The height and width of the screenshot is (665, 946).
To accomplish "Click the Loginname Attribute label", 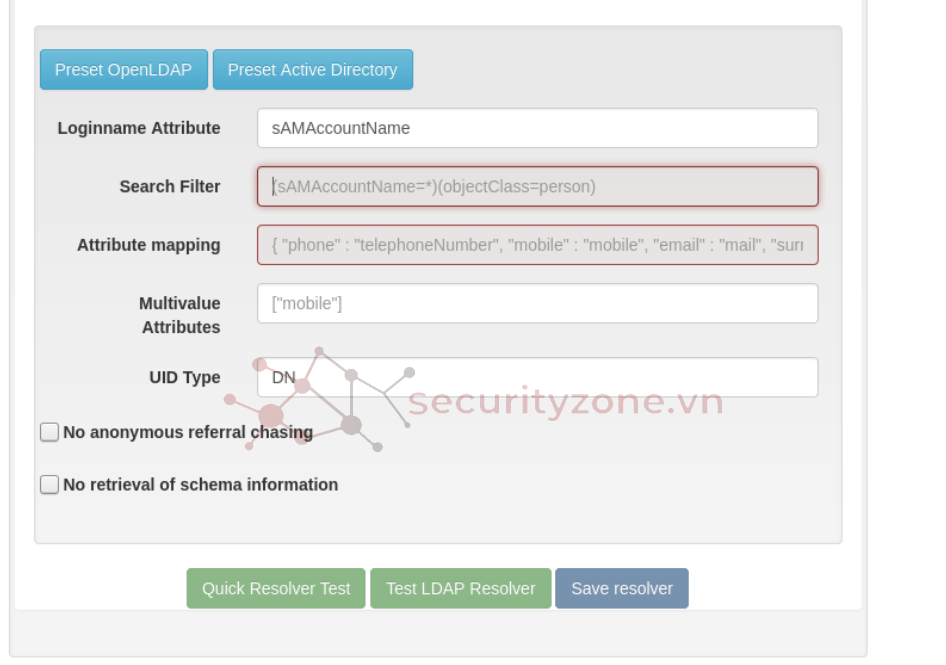I will pos(139,128).
